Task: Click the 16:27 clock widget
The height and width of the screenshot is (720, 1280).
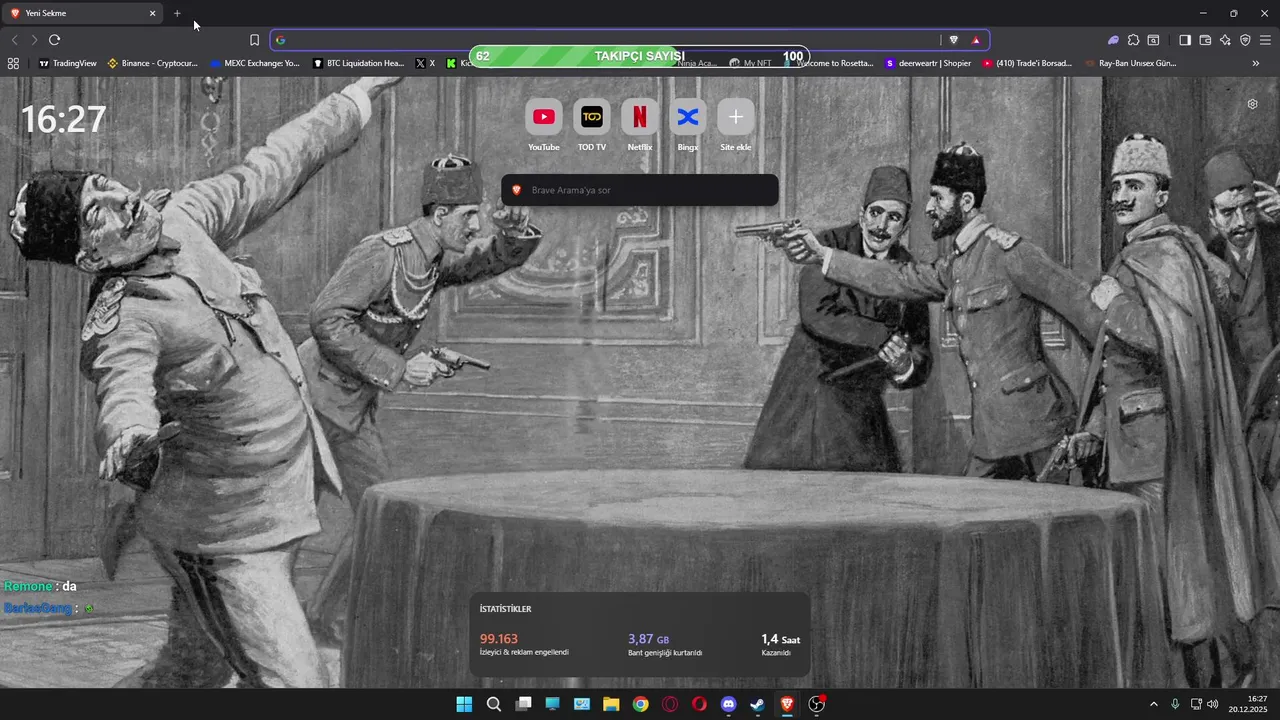Action: coord(63,120)
